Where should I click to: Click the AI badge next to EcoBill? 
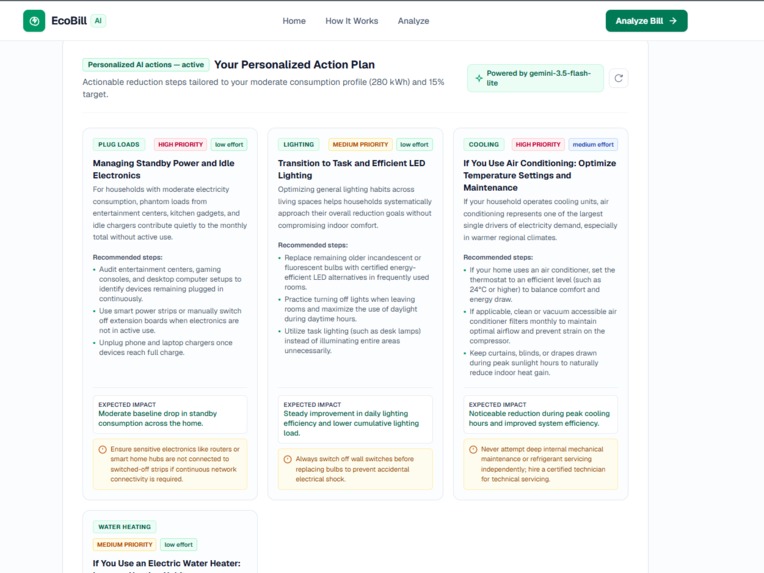tap(98, 21)
